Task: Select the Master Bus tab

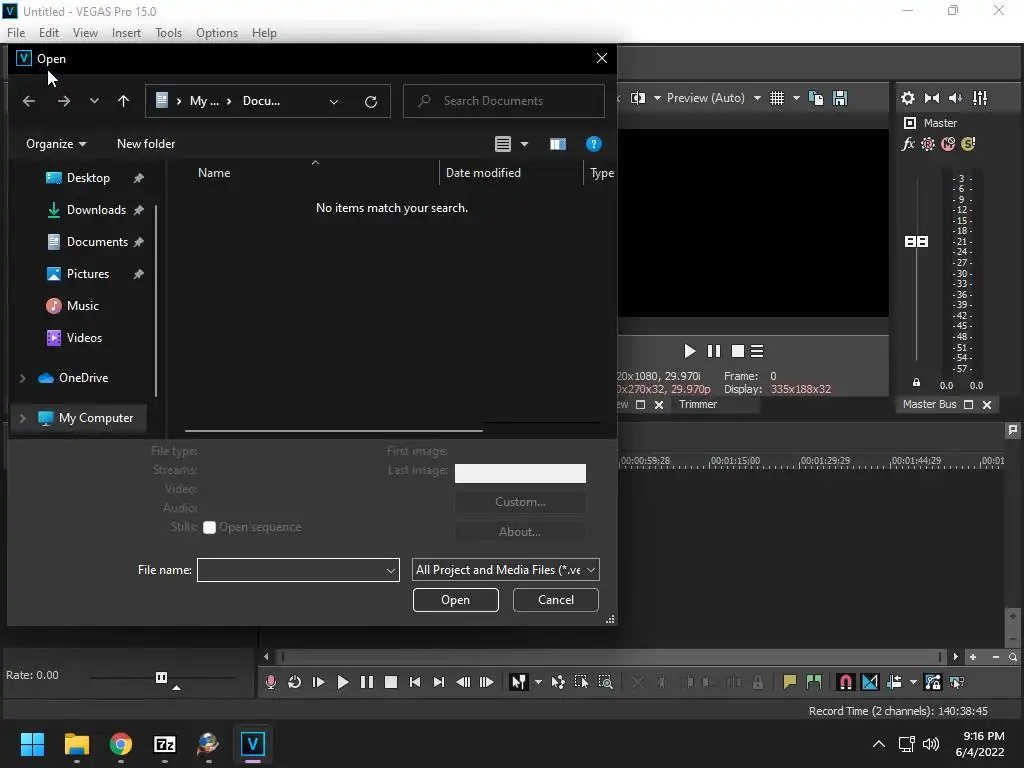Action: click(x=929, y=404)
